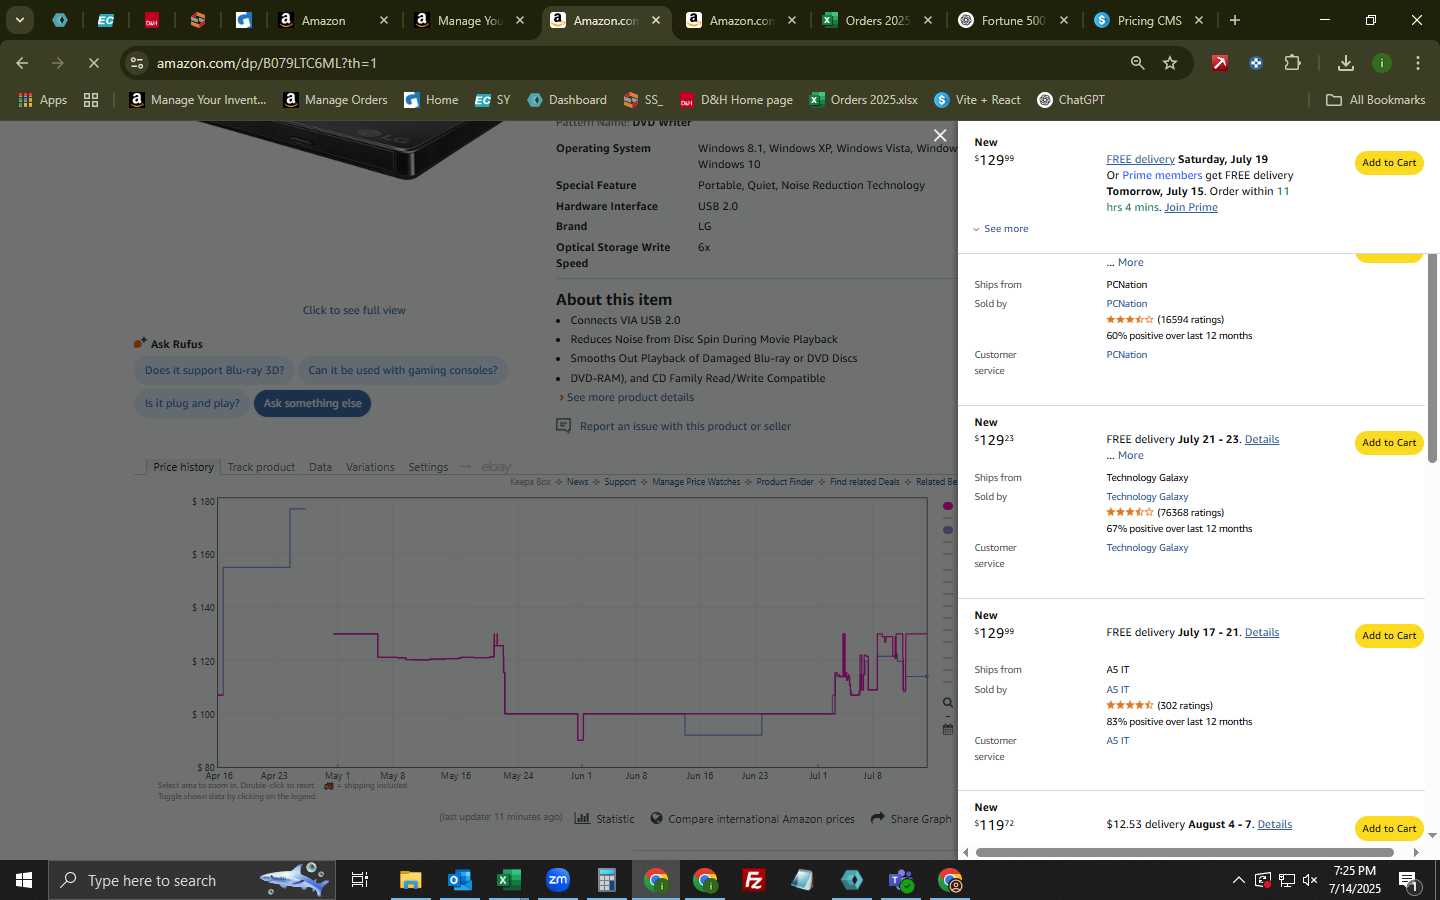The width and height of the screenshot is (1440, 900).
Task: Open Chrome downloads
Action: 1345,63
